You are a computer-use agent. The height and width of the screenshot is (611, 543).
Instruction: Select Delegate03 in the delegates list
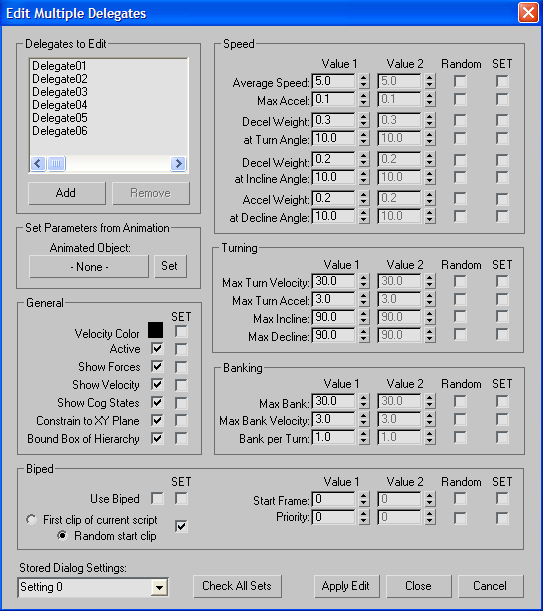pyautogui.click(x=60, y=92)
